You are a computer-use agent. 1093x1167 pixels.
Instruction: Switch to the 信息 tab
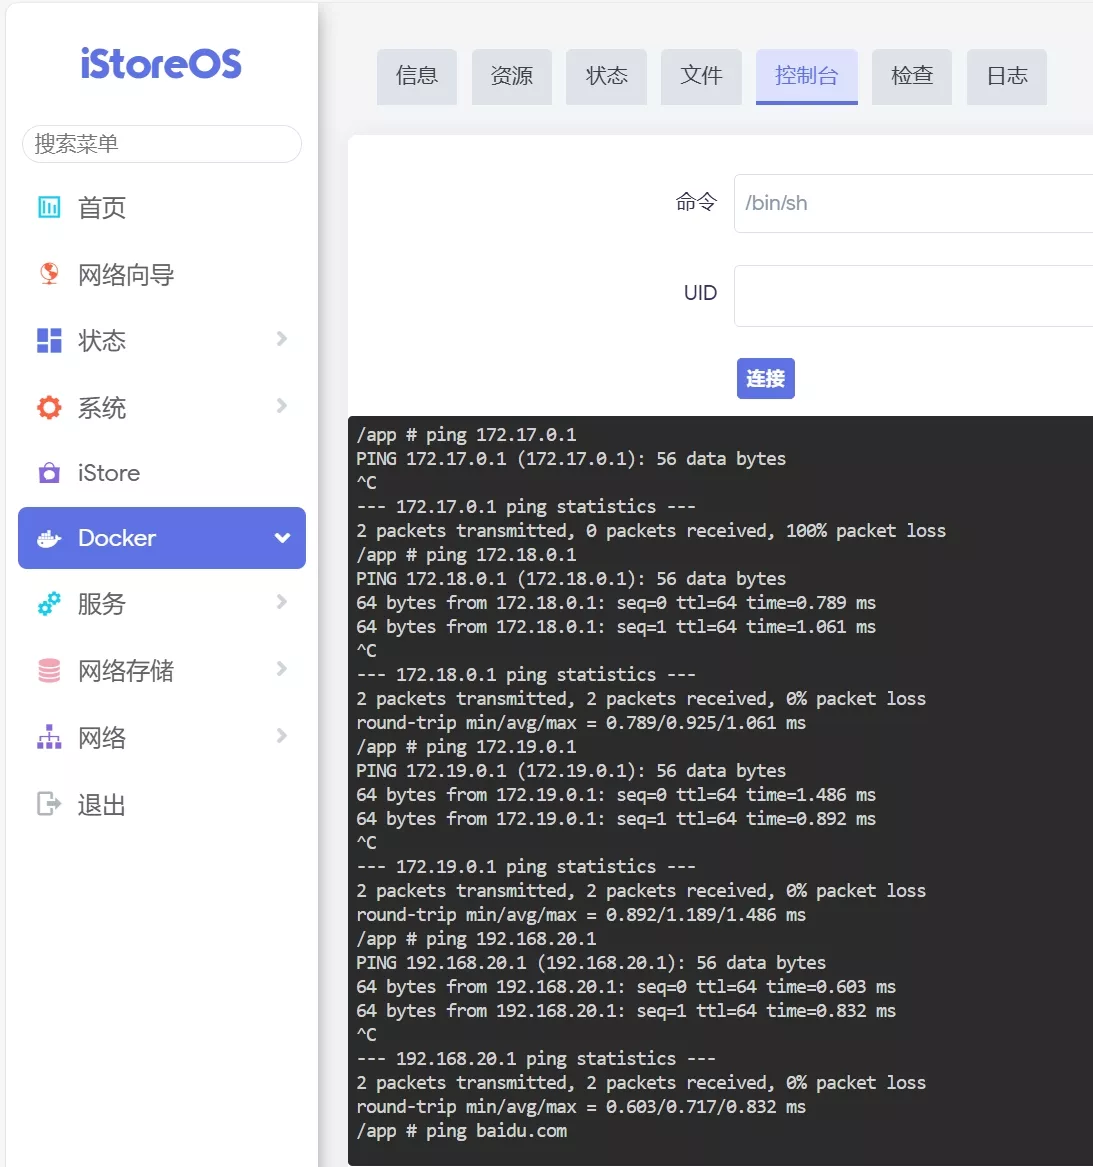417,77
